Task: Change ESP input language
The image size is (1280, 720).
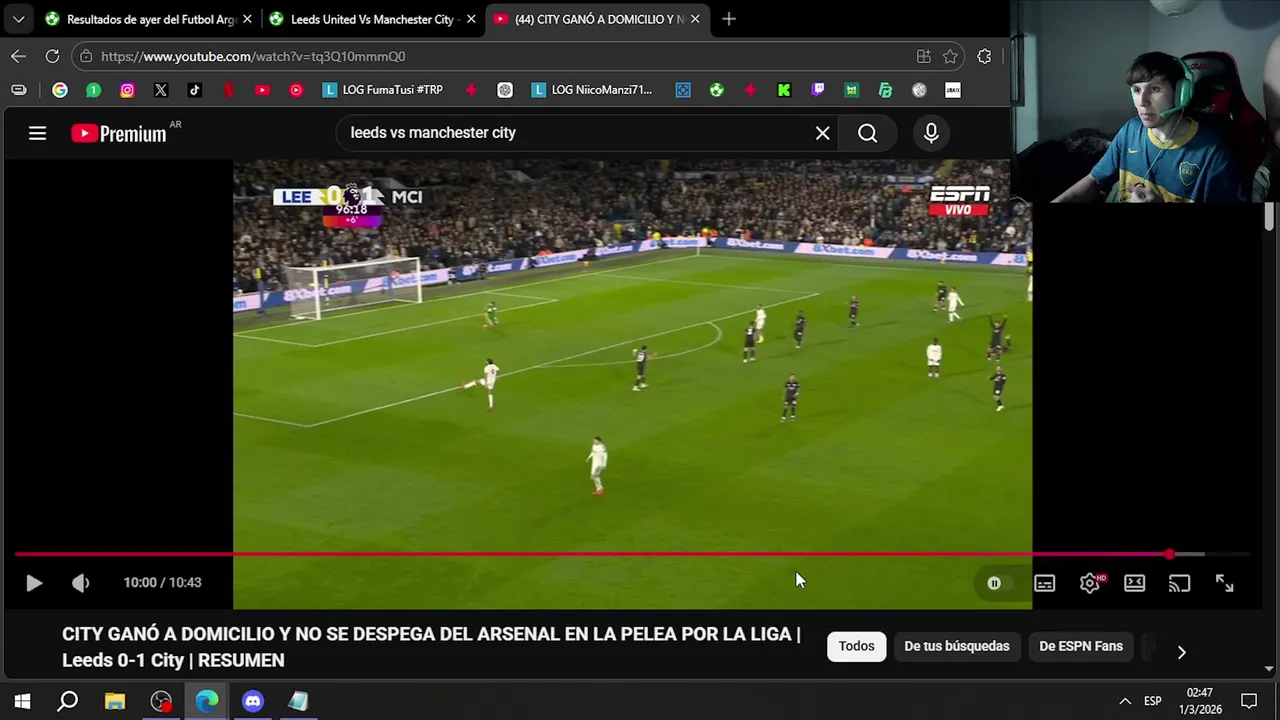Action: point(1153,702)
